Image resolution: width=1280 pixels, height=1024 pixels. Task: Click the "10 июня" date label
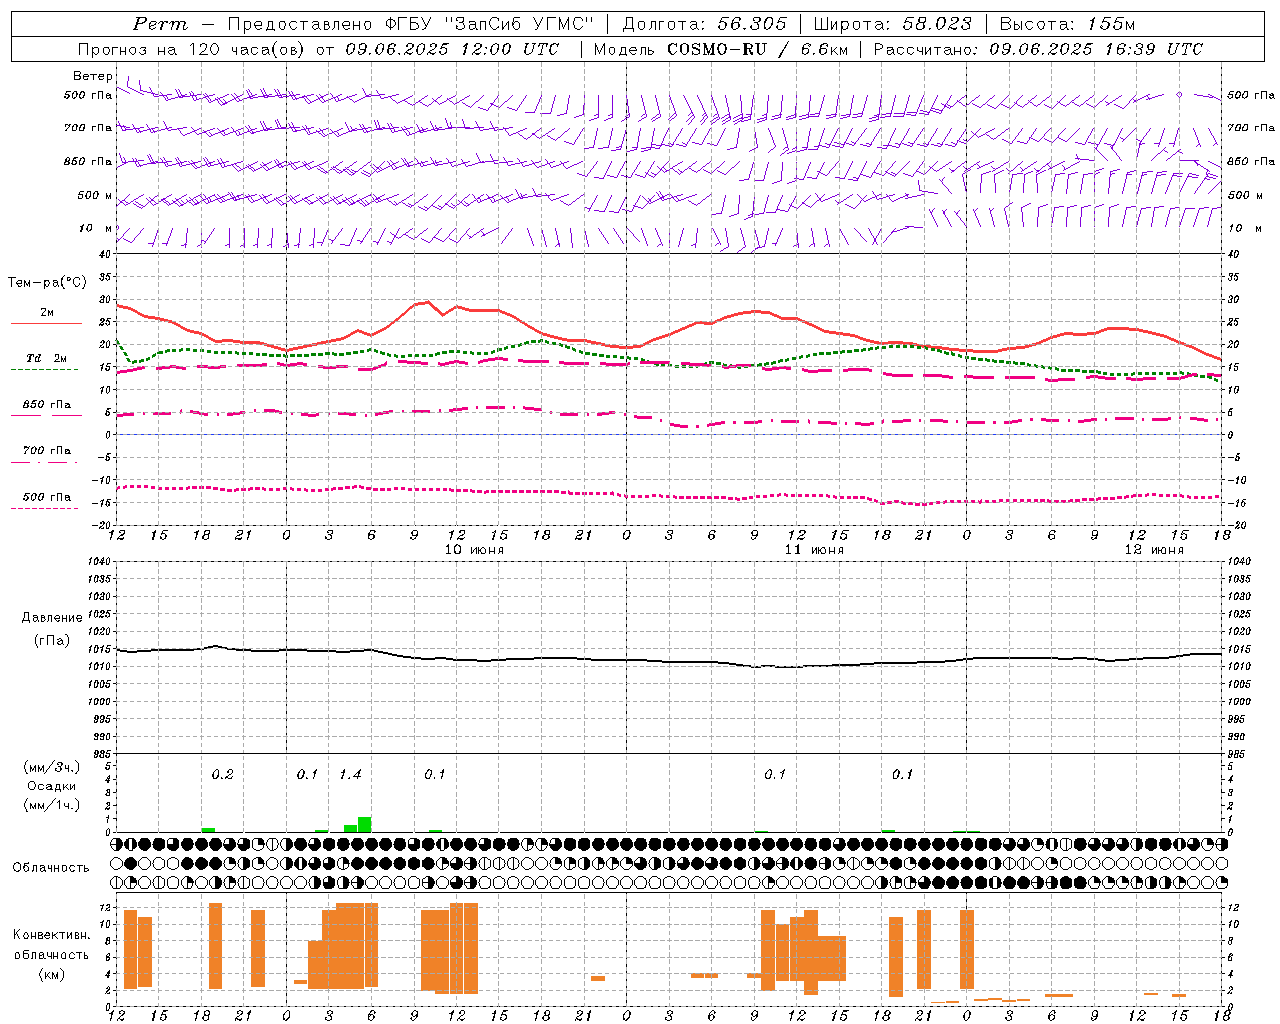(x=474, y=550)
